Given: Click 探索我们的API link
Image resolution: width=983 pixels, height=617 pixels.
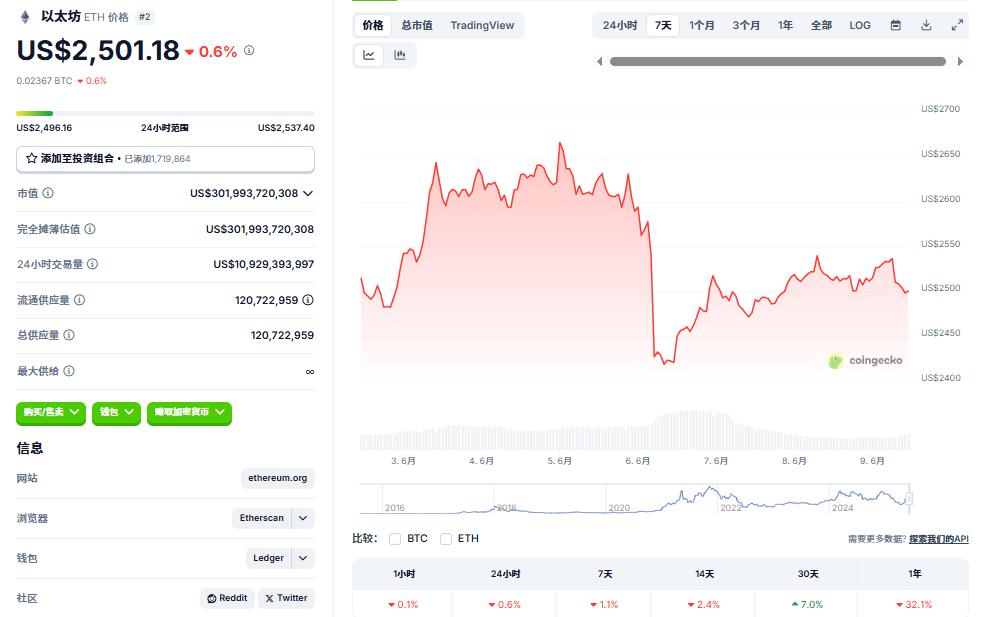Looking at the screenshot, I should (x=938, y=539).
